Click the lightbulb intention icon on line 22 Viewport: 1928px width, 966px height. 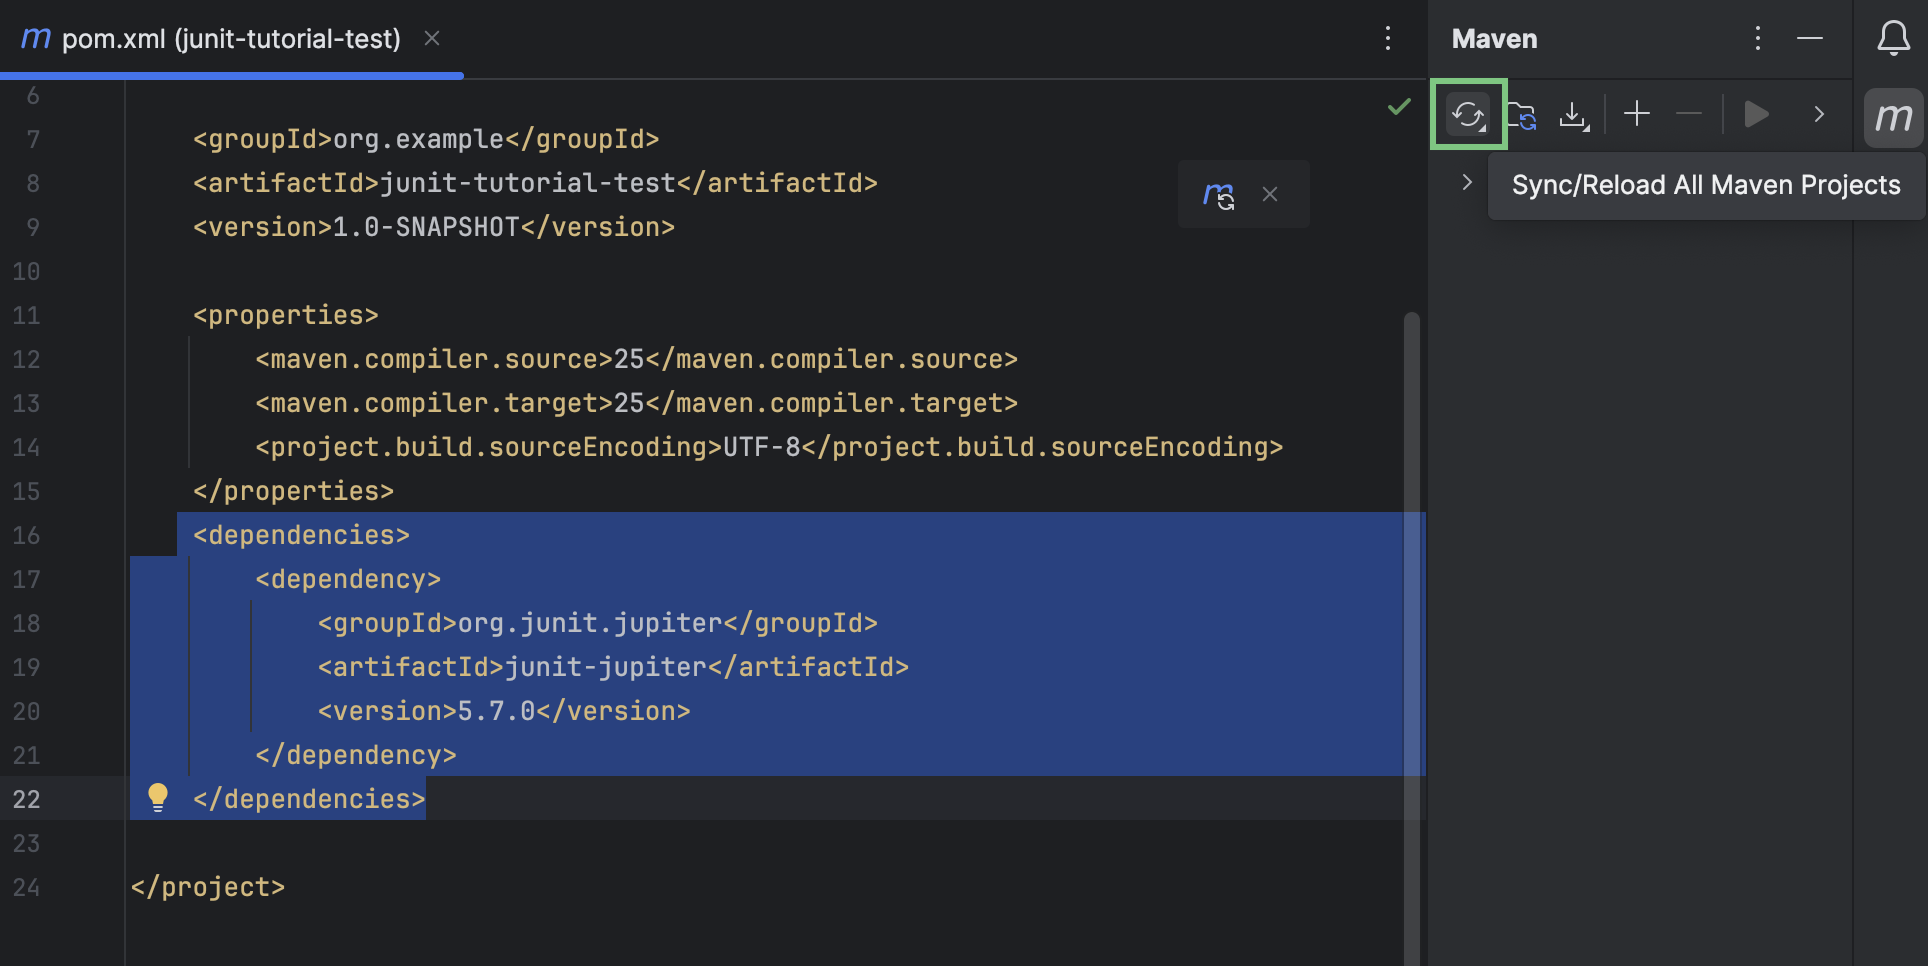[x=158, y=798]
